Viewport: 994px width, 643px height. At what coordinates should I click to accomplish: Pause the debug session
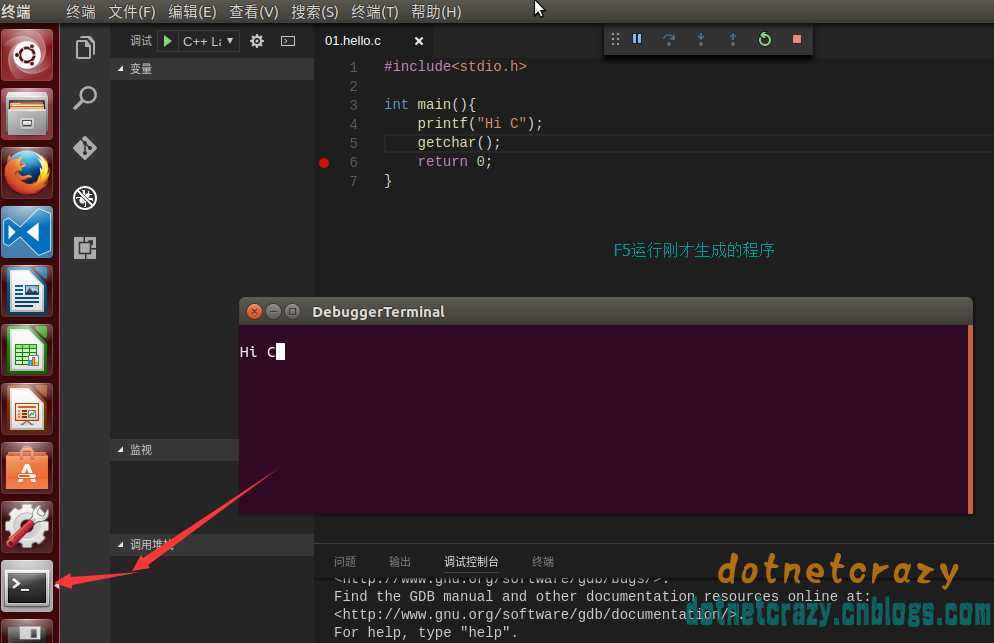[637, 39]
